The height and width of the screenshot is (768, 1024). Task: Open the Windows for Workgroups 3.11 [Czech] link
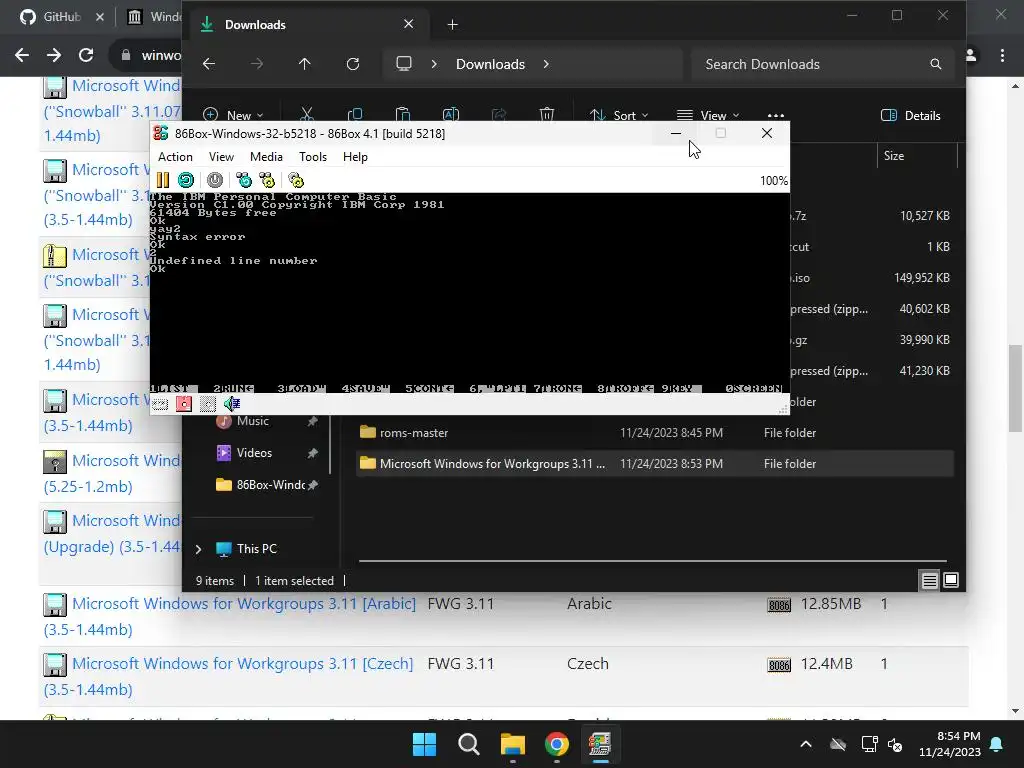[242, 664]
